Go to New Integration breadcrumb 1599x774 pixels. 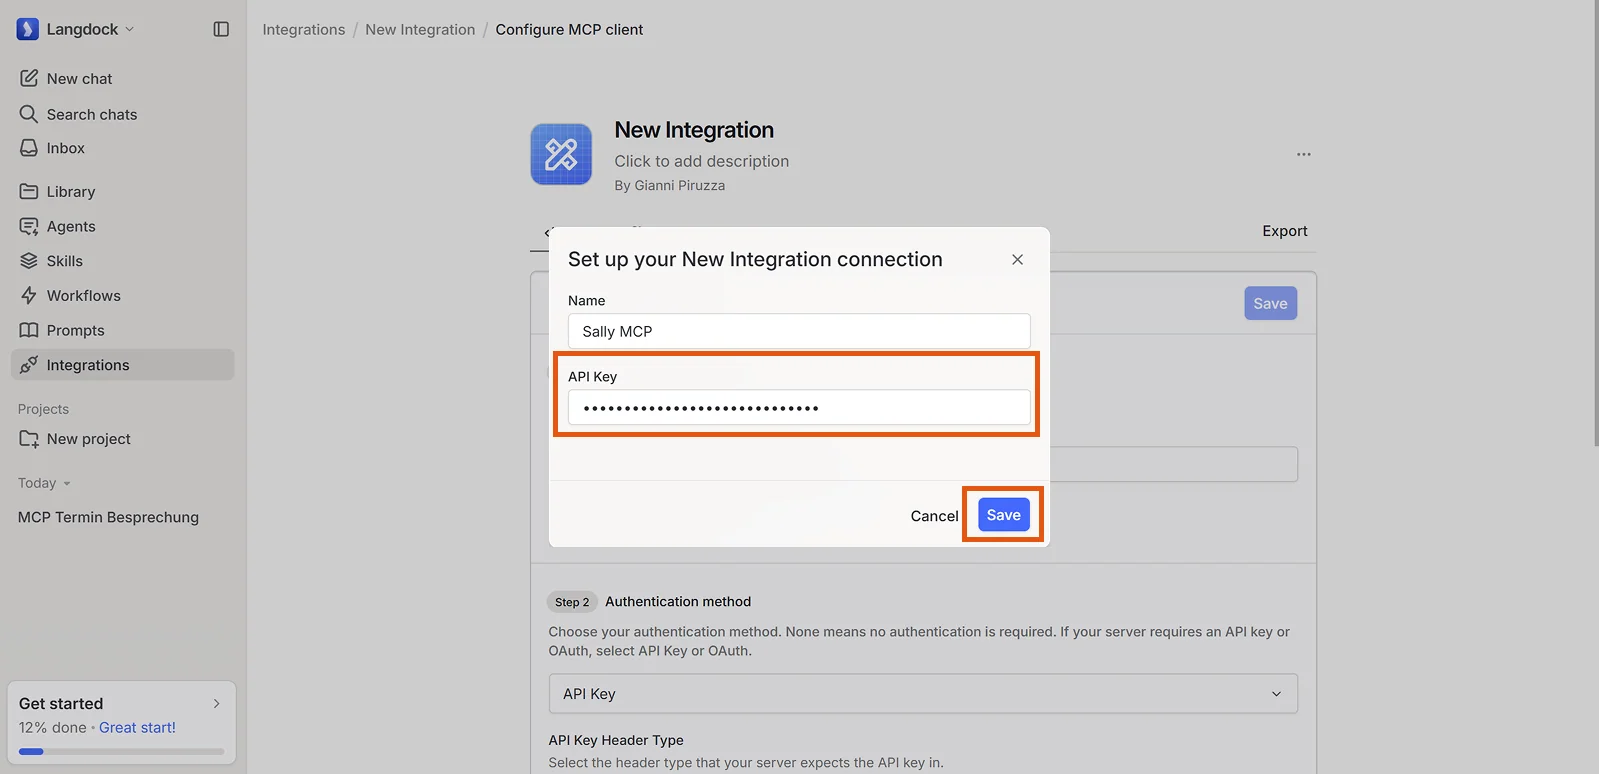(420, 30)
